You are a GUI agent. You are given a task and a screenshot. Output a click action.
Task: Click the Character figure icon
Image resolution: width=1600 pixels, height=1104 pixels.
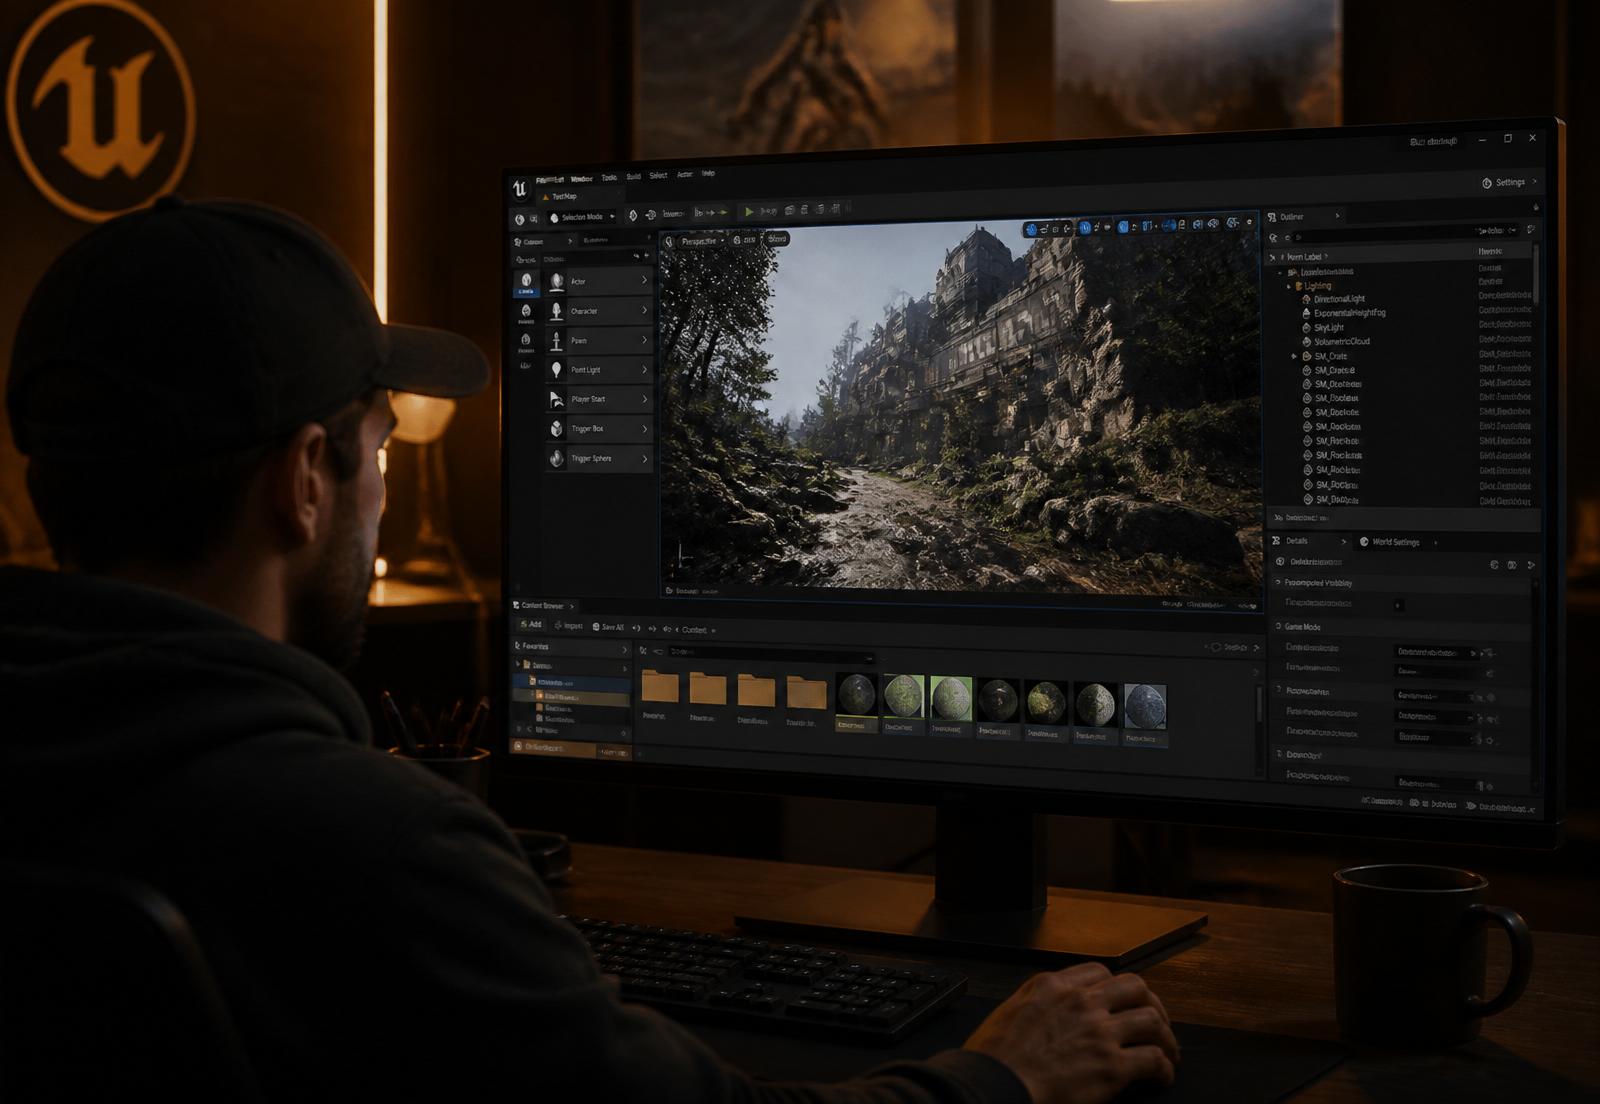click(557, 311)
